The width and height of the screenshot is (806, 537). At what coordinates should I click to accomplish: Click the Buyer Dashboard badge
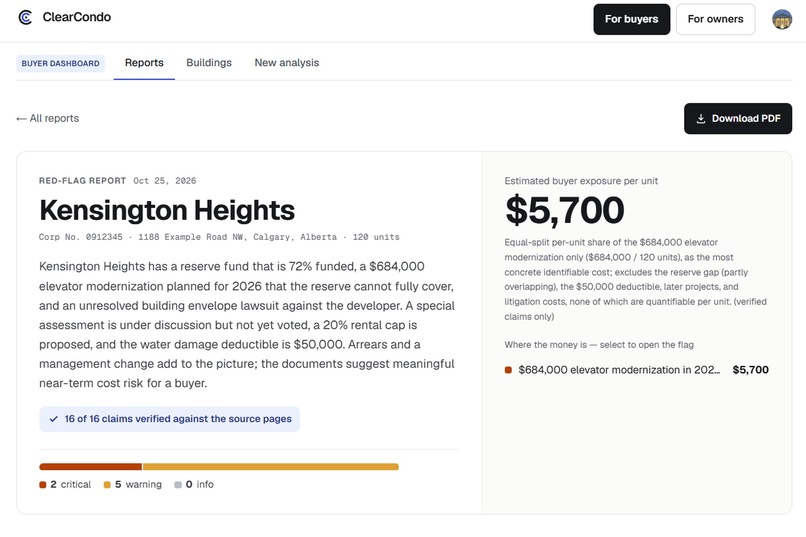click(61, 63)
